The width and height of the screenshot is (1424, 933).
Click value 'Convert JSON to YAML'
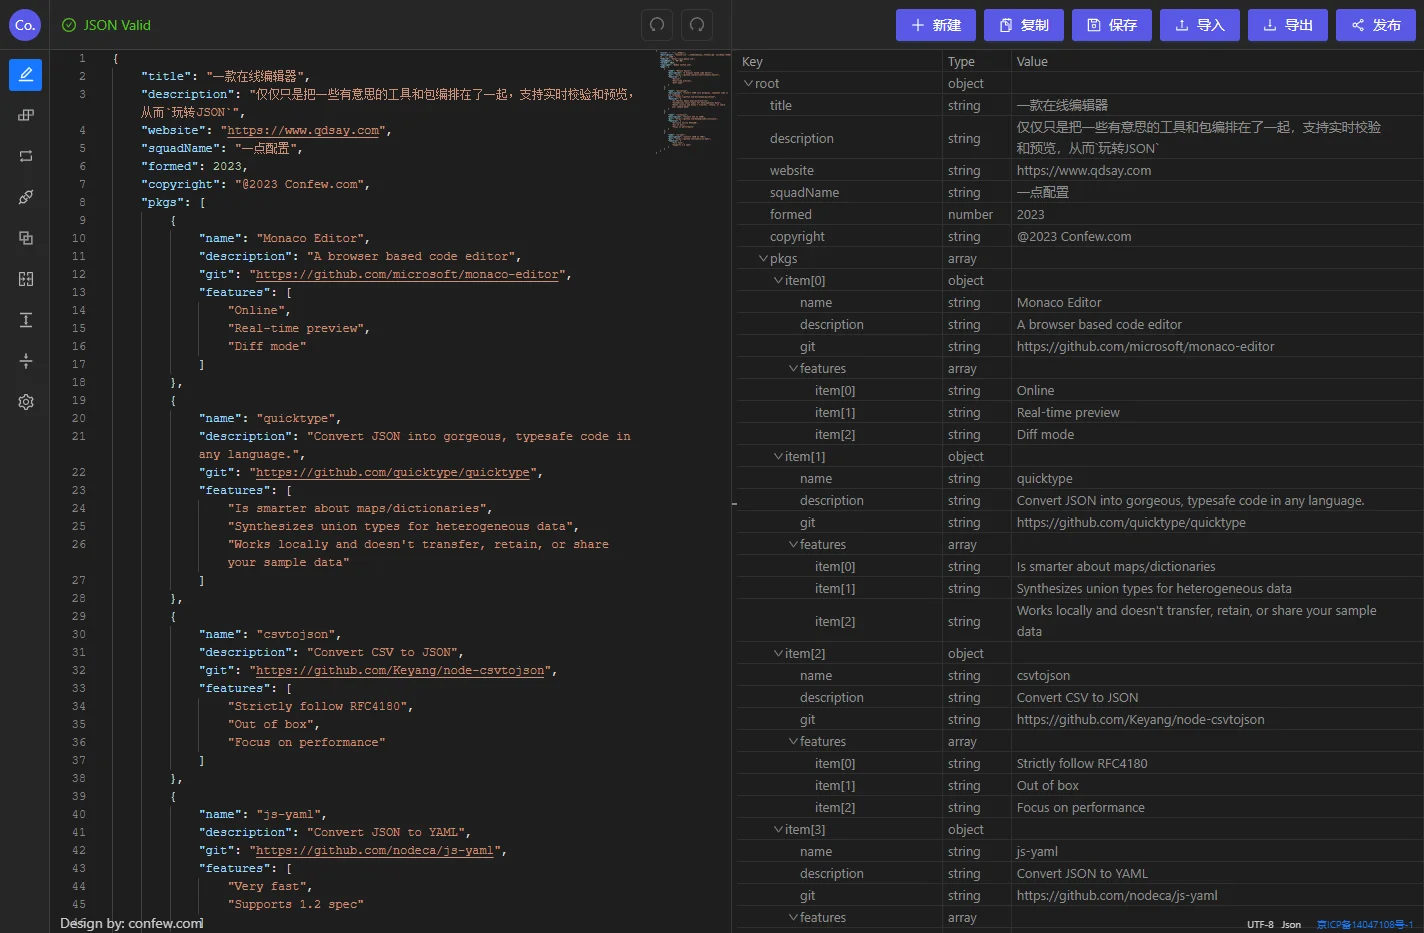(1082, 873)
